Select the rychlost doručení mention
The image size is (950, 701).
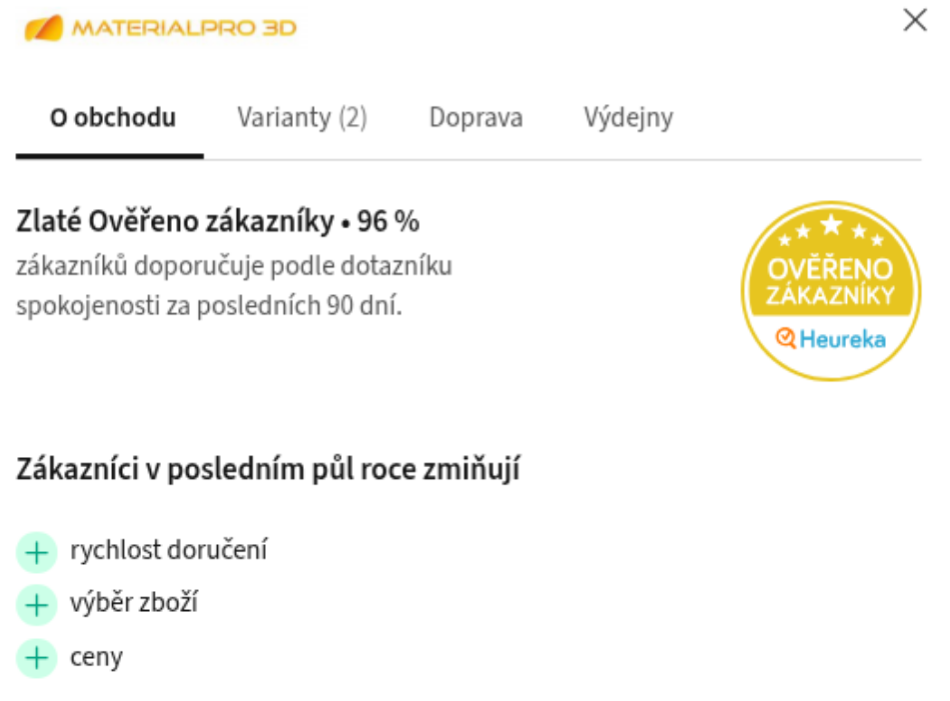[168, 550]
